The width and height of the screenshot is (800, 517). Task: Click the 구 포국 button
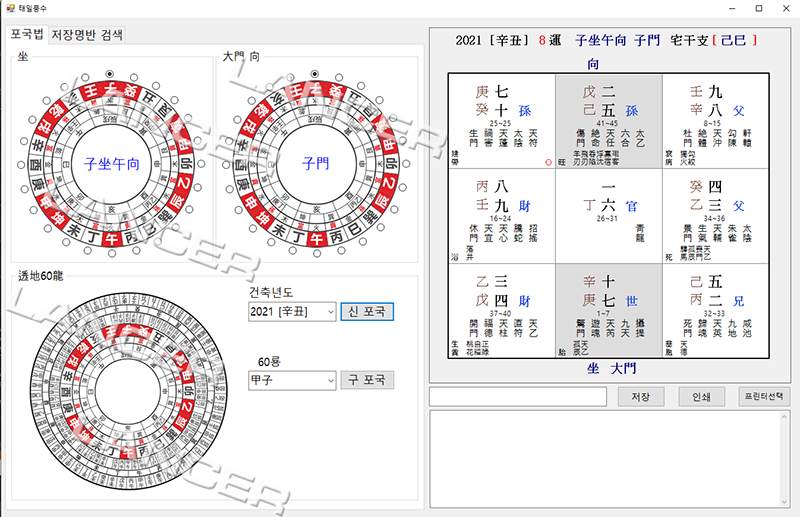pos(367,380)
